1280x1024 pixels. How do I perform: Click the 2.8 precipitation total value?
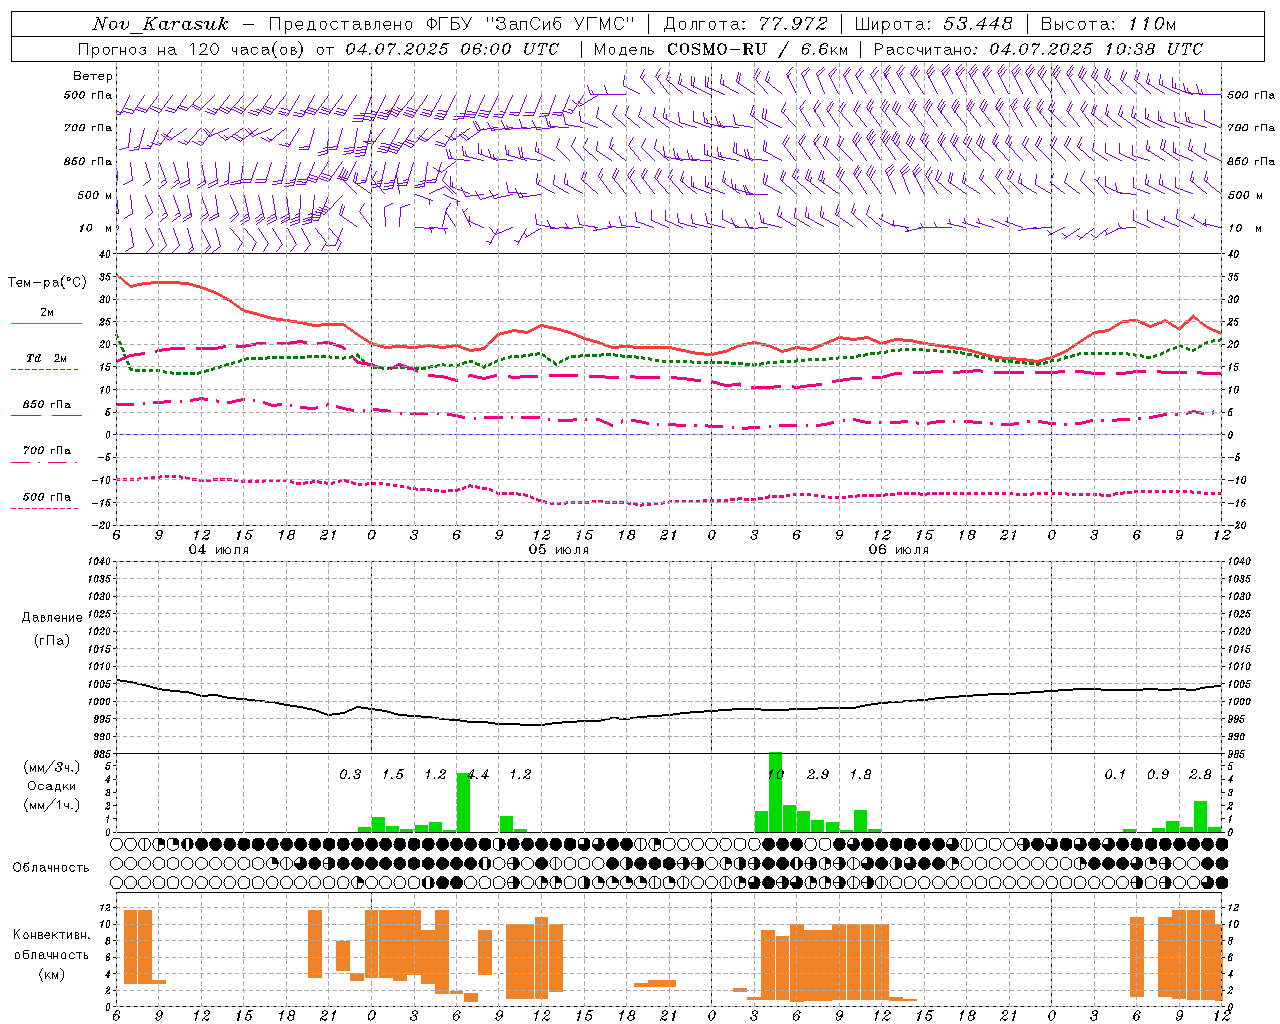[1200, 775]
